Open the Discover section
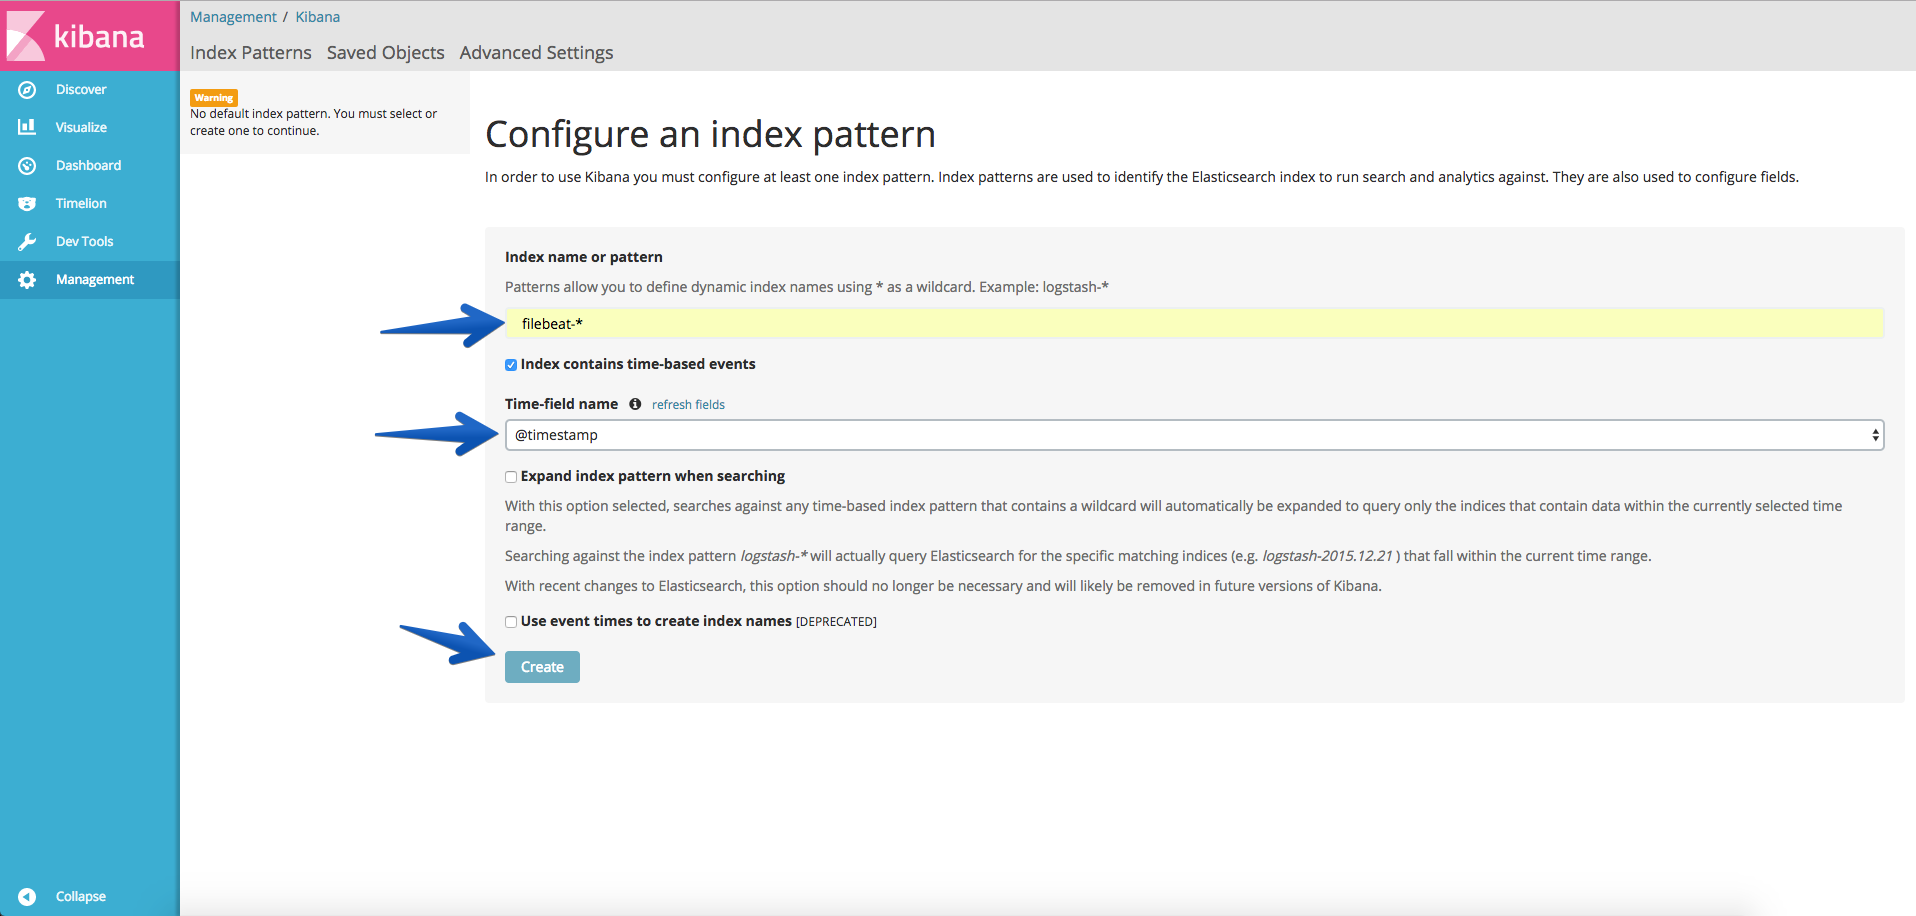 pyautogui.click(x=81, y=90)
